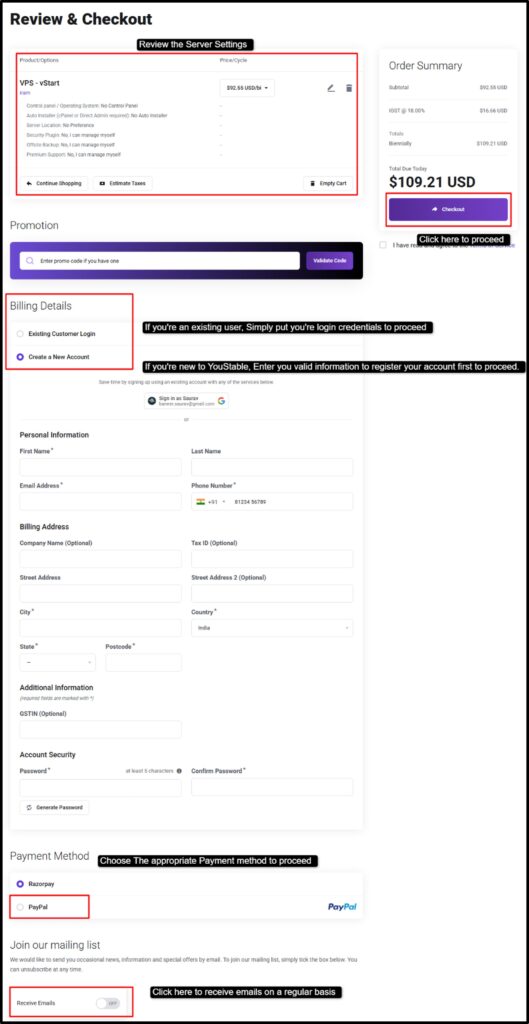
Task: Click the Password field
Action: [101, 787]
